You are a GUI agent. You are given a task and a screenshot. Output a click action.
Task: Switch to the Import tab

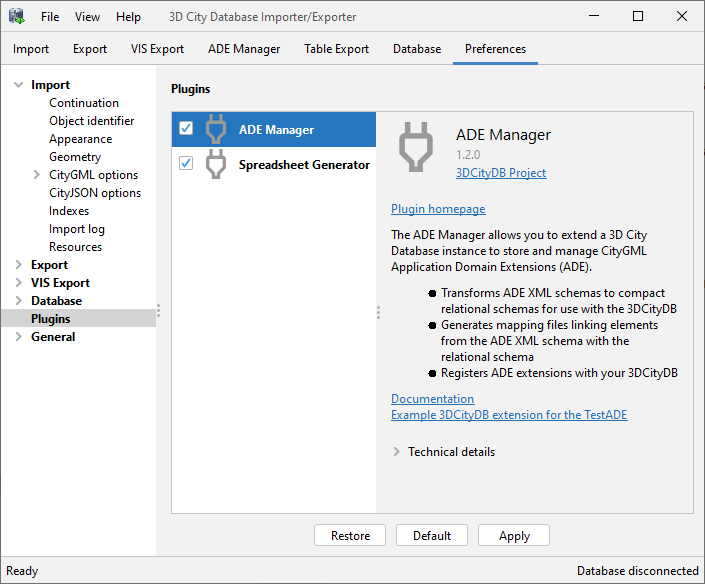(31, 49)
